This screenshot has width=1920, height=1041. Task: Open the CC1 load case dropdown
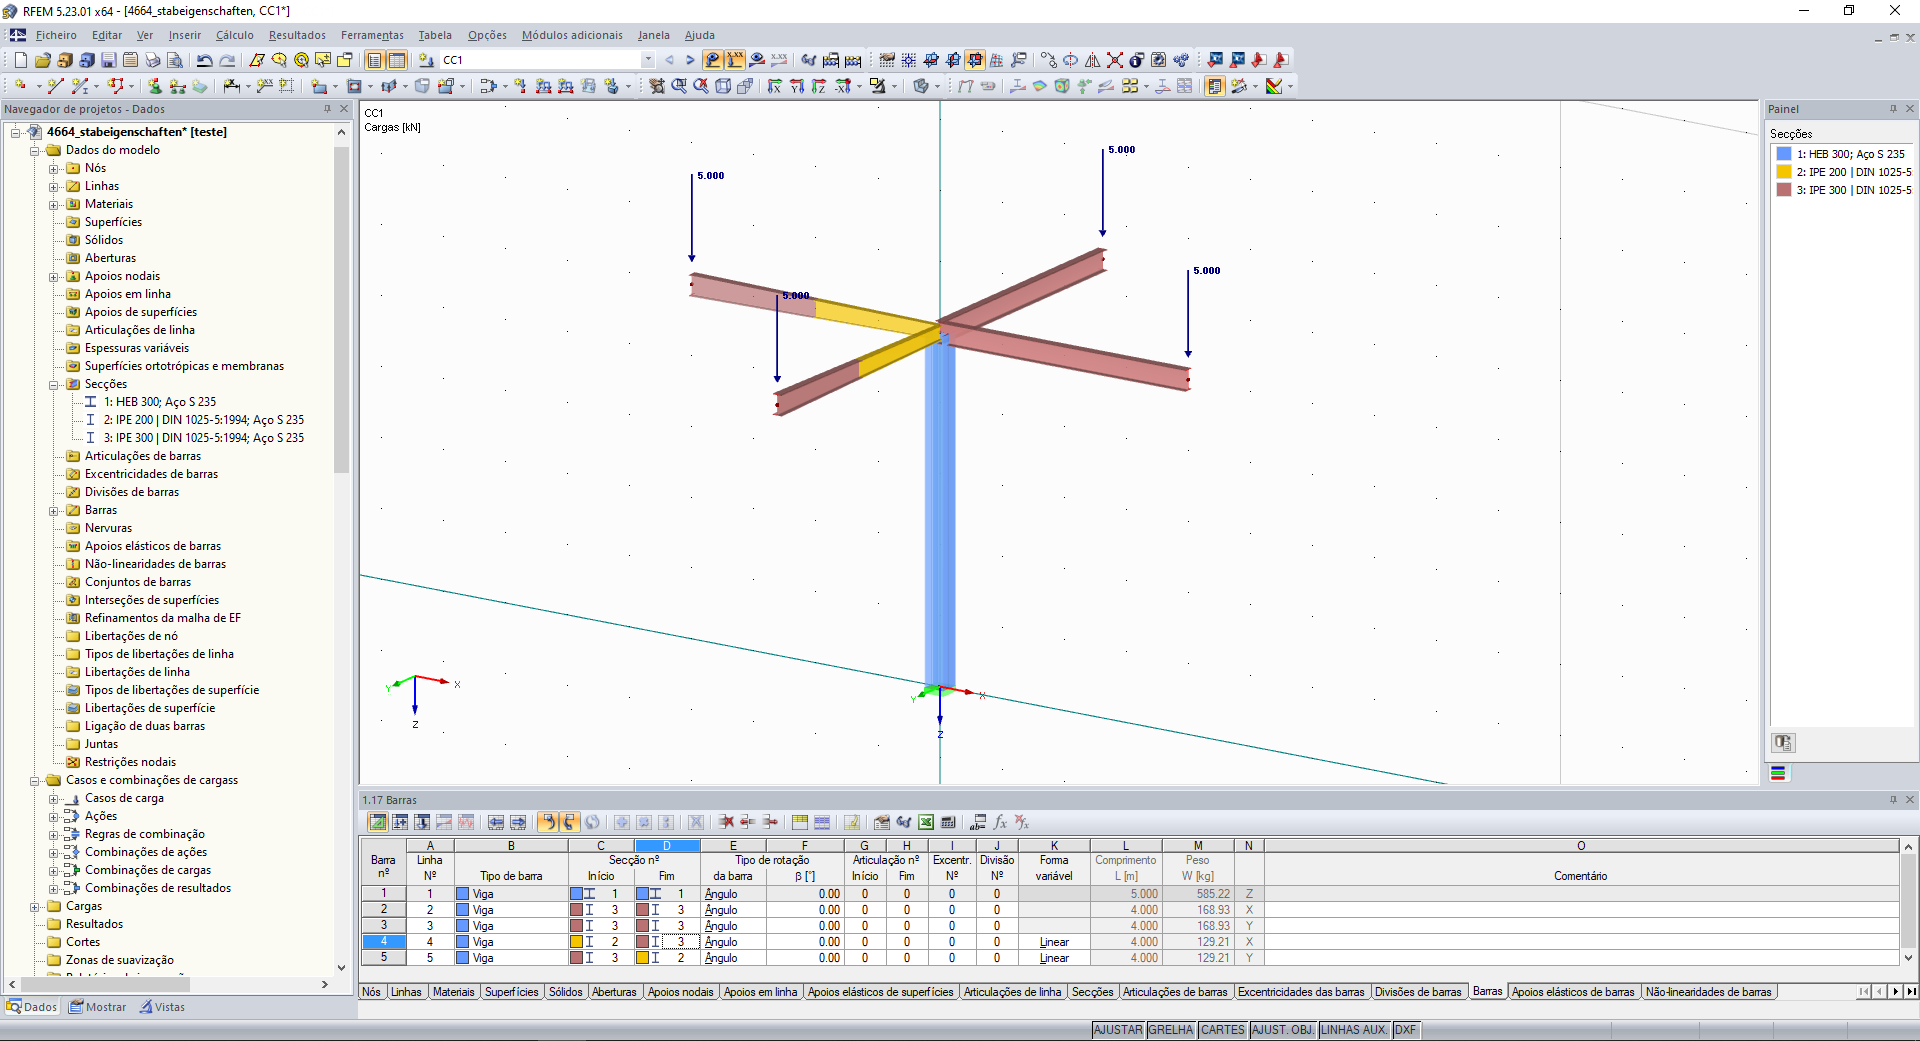(648, 60)
